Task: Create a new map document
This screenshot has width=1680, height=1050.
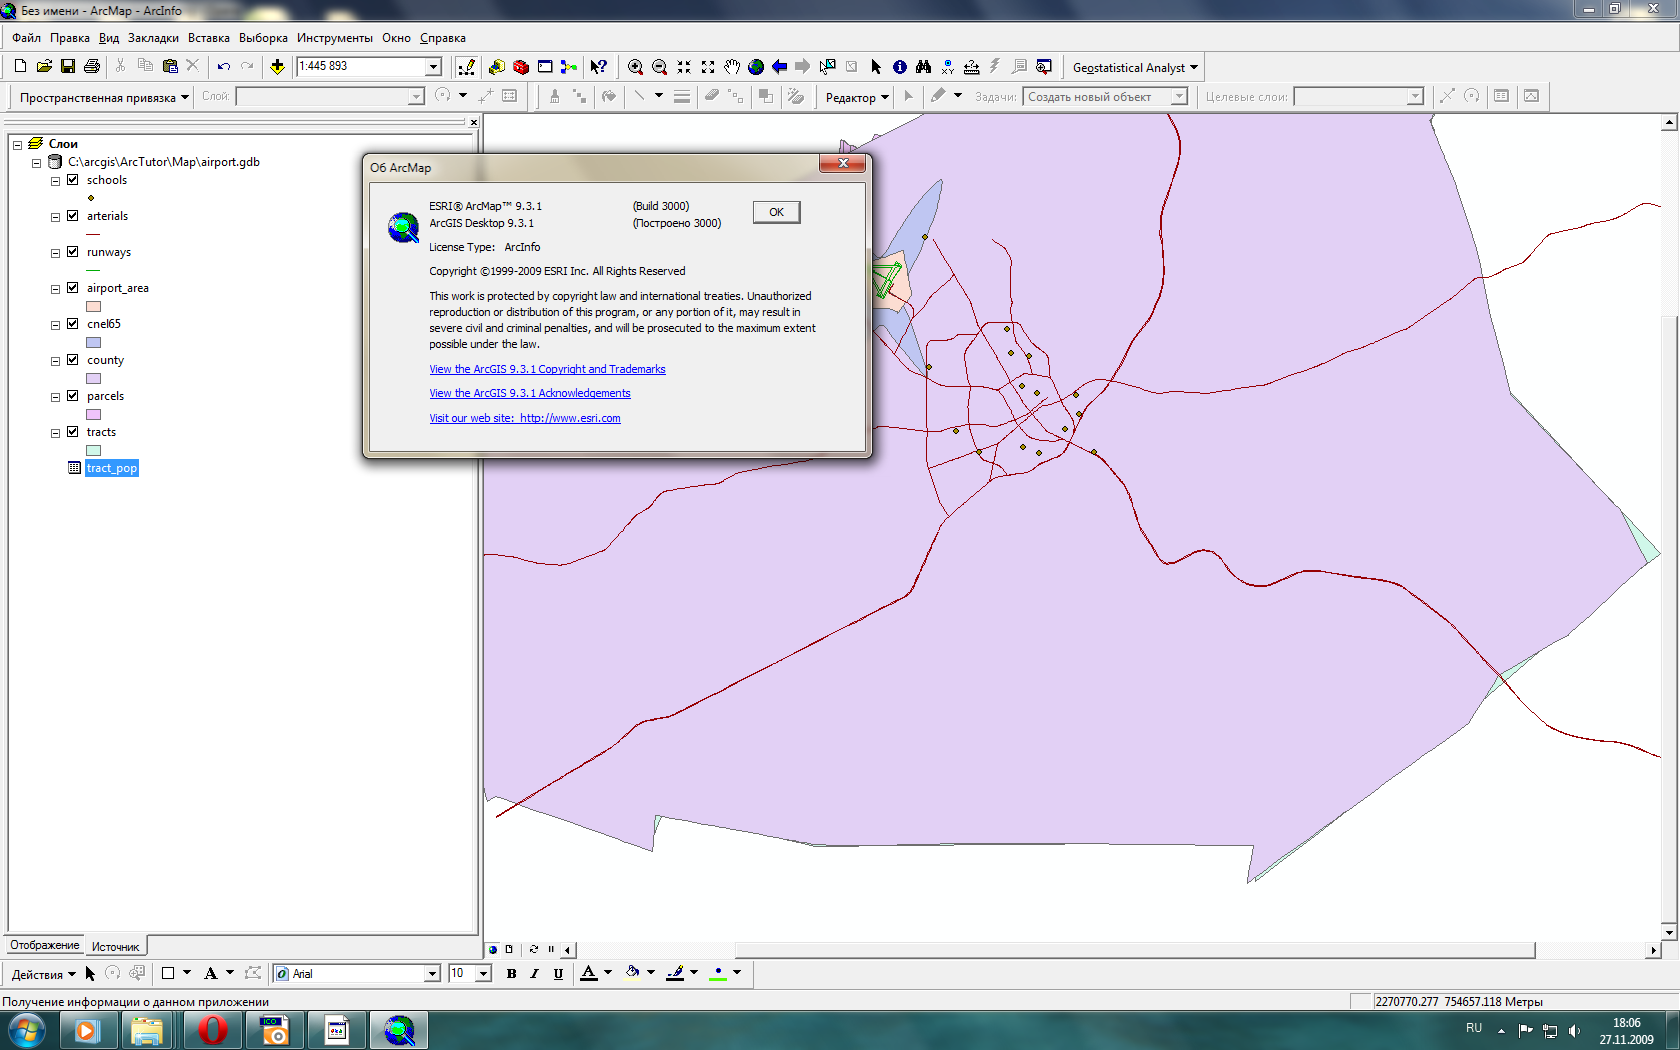Action: pos(20,66)
